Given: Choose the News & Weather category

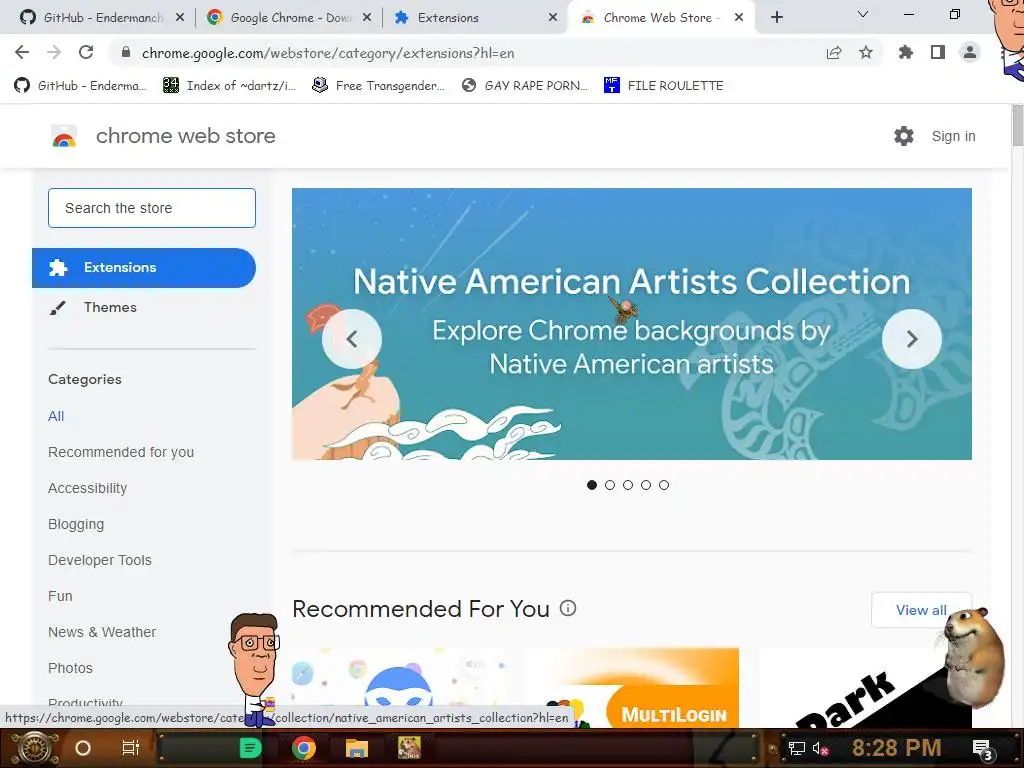Looking at the screenshot, I should pyautogui.click(x=102, y=632).
